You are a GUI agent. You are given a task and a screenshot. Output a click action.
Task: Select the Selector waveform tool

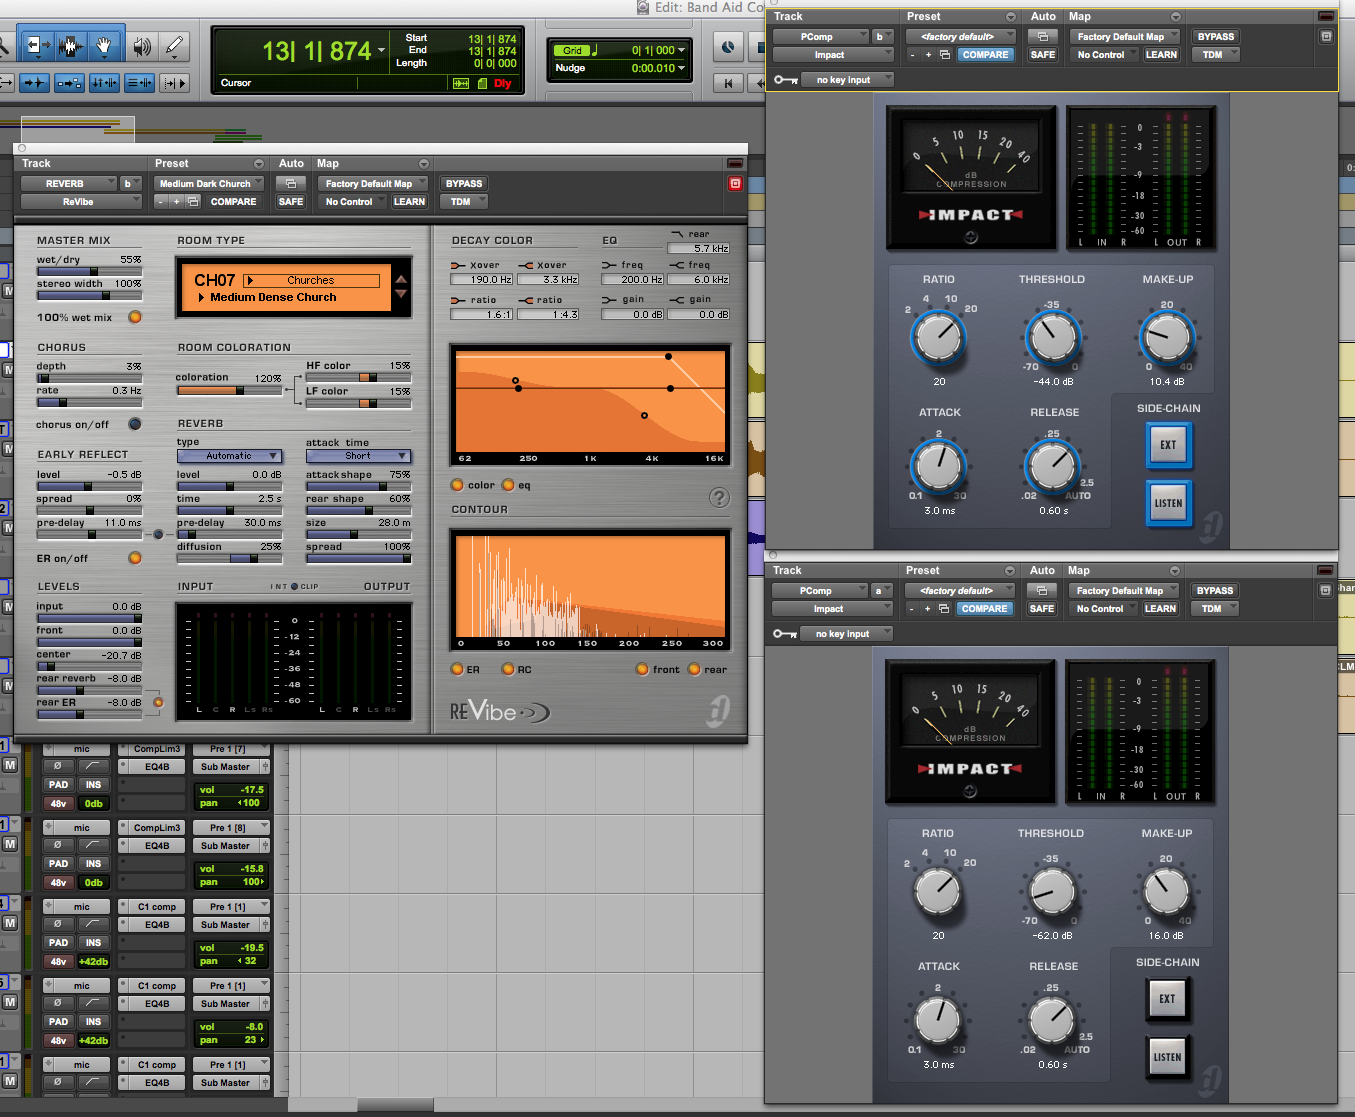(71, 46)
